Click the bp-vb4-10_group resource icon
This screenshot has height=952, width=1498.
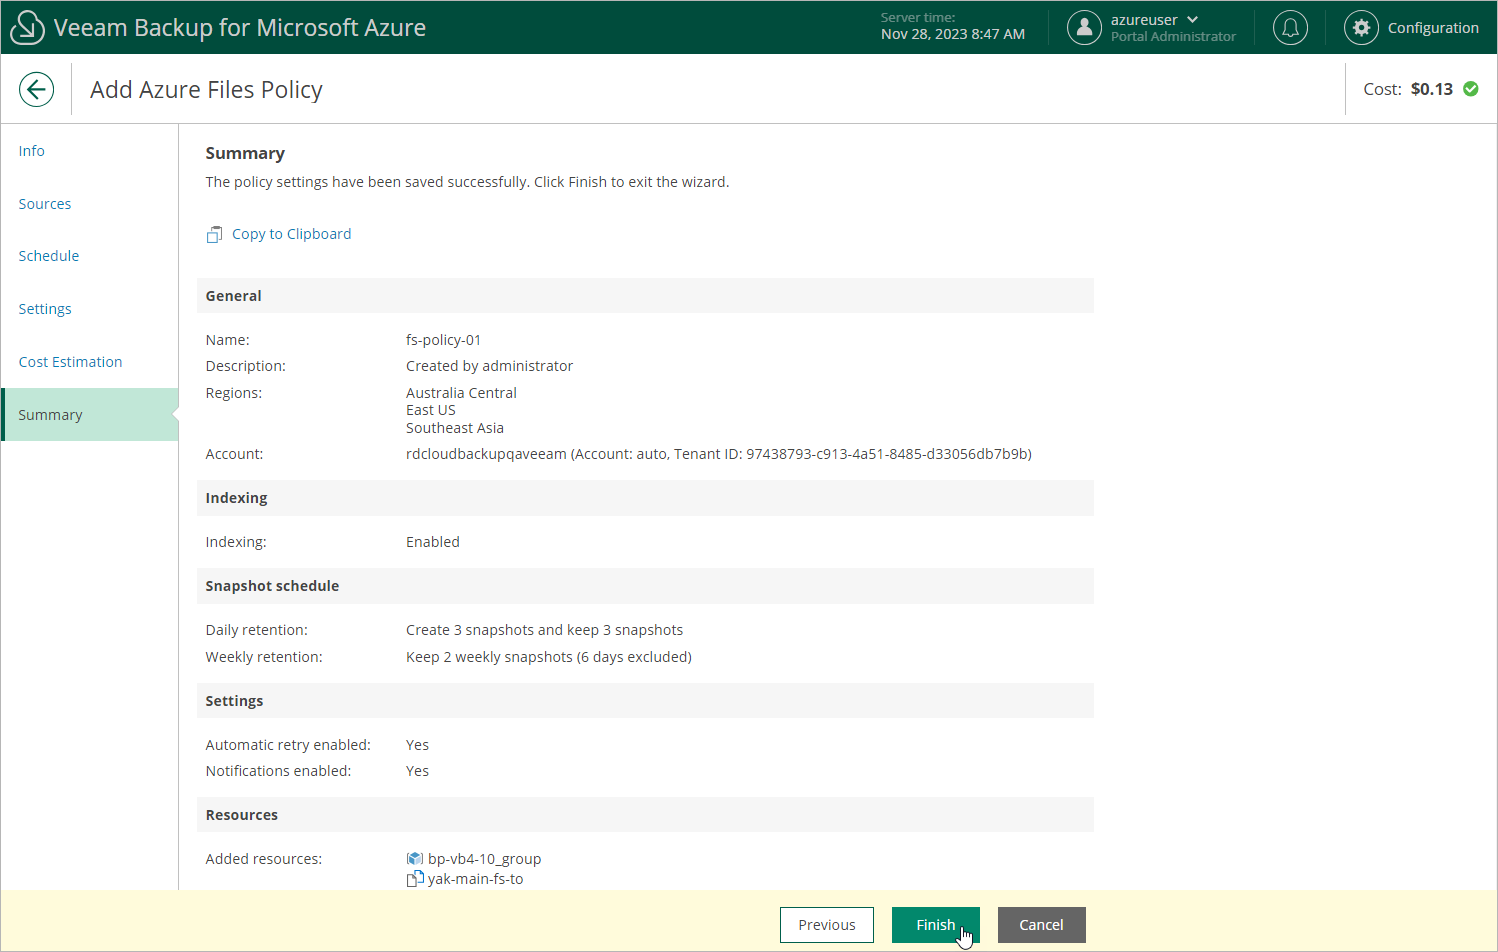click(x=415, y=858)
